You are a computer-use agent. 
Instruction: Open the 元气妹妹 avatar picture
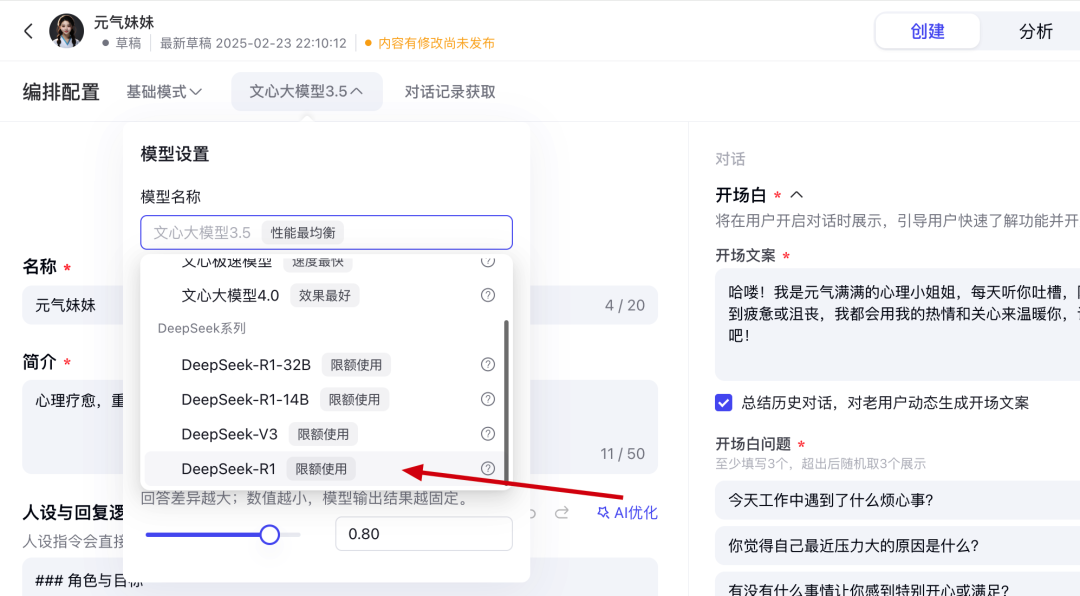point(66,31)
